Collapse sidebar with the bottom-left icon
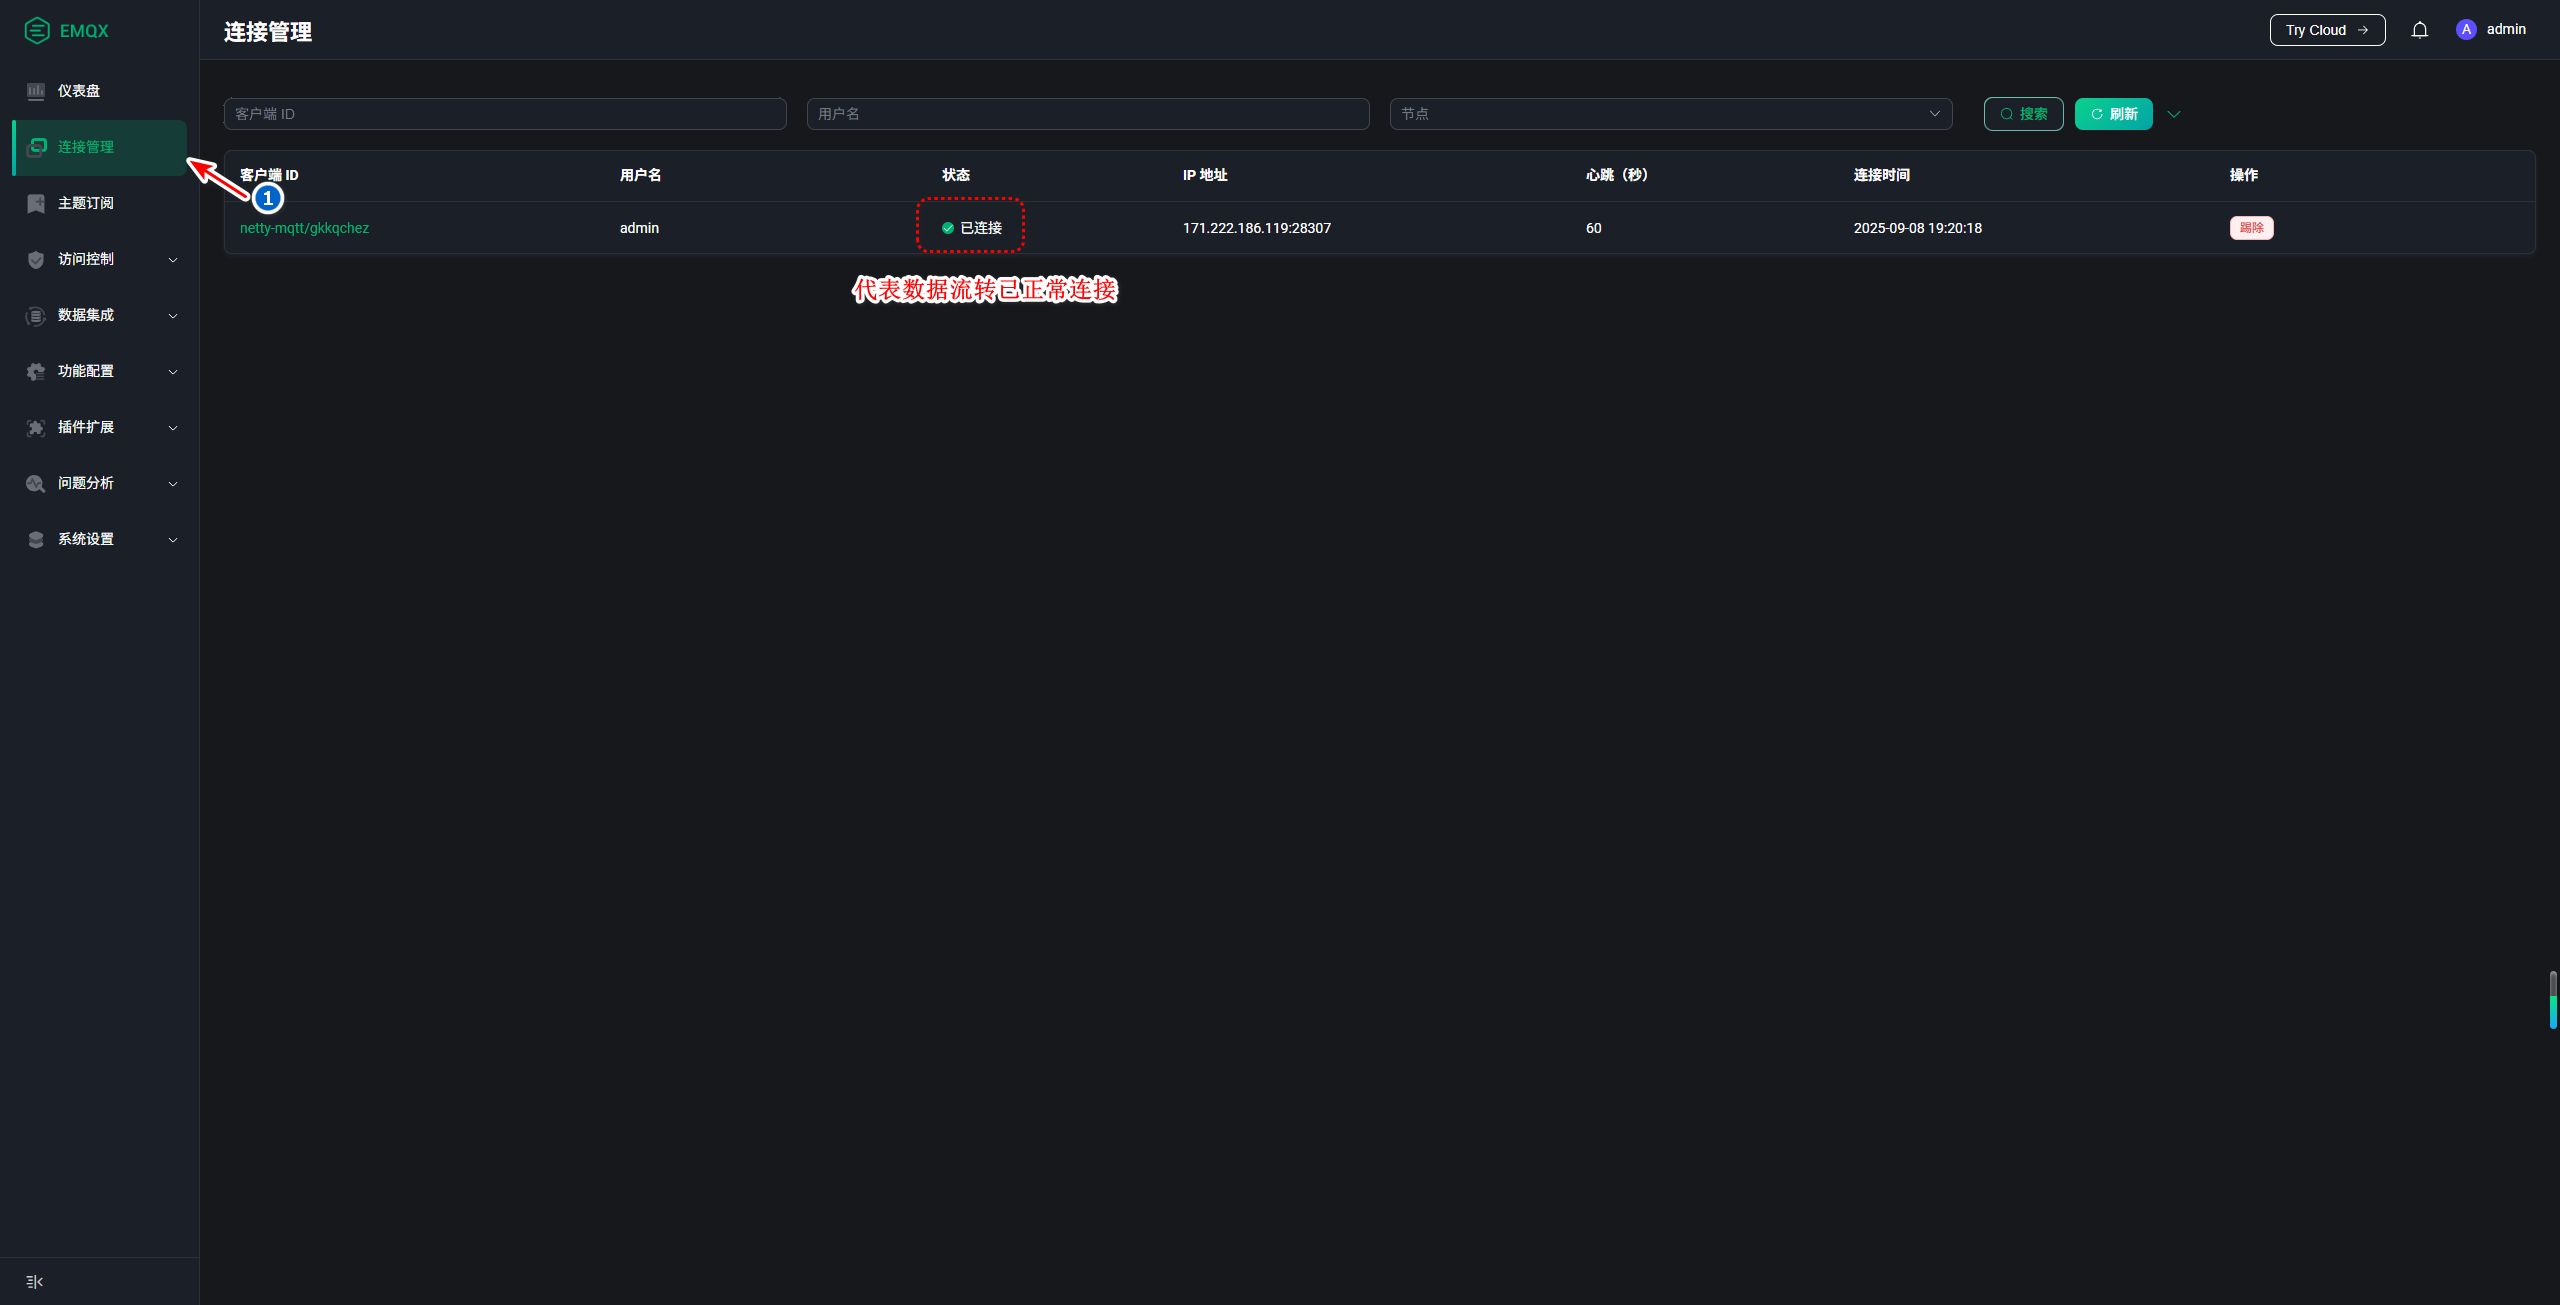The image size is (2560, 1305). point(35,1281)
